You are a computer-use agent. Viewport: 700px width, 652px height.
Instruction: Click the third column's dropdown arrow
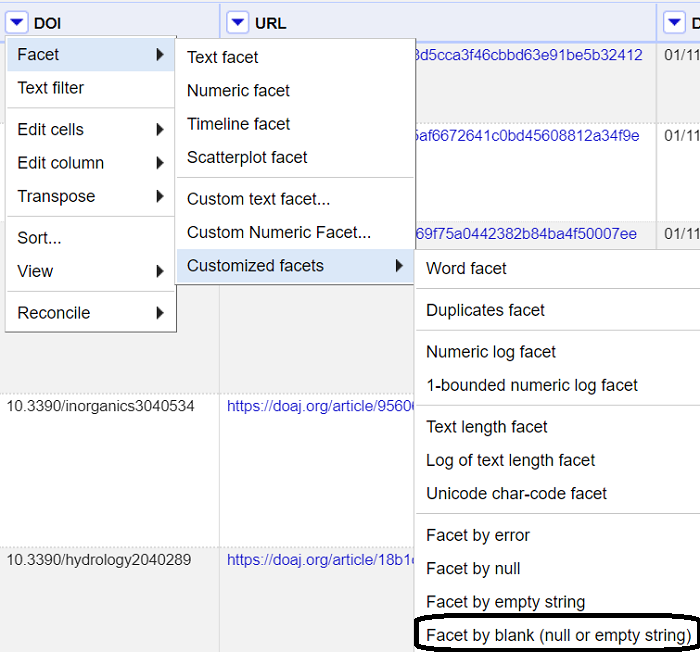(674, 23)
